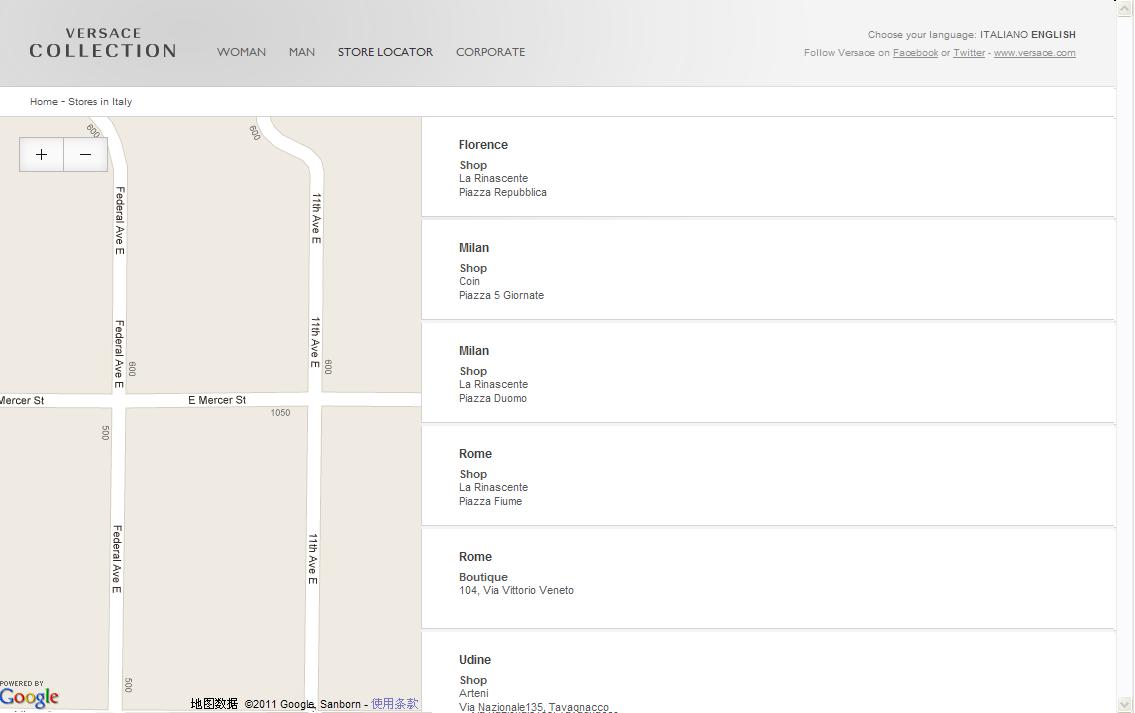Screen dimensions: 1135x713
Task: Click Stores in Italy breadcrumb
Action: [x=100, y=102]
